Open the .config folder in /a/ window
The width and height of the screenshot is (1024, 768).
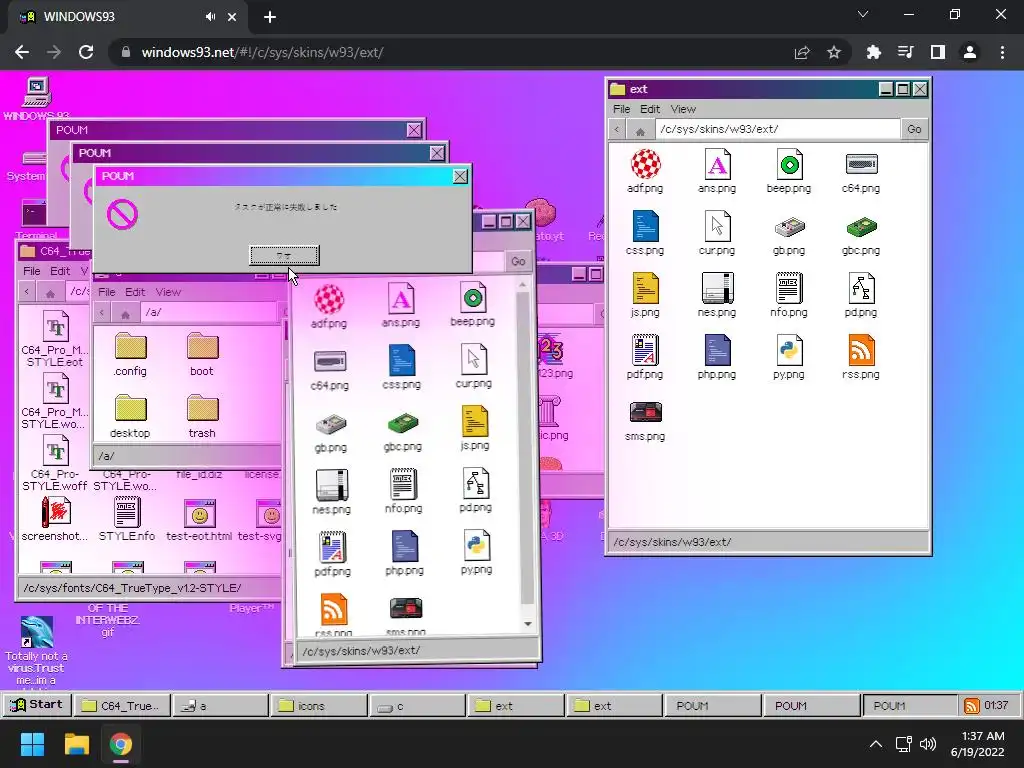130,355
